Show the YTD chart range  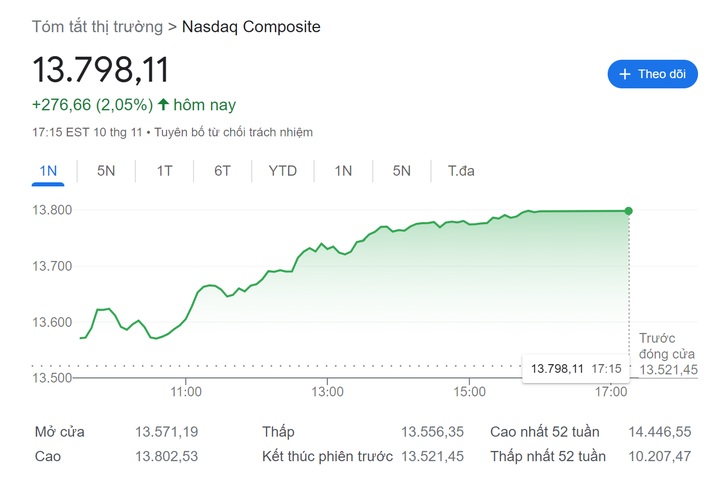pos(282,171)
